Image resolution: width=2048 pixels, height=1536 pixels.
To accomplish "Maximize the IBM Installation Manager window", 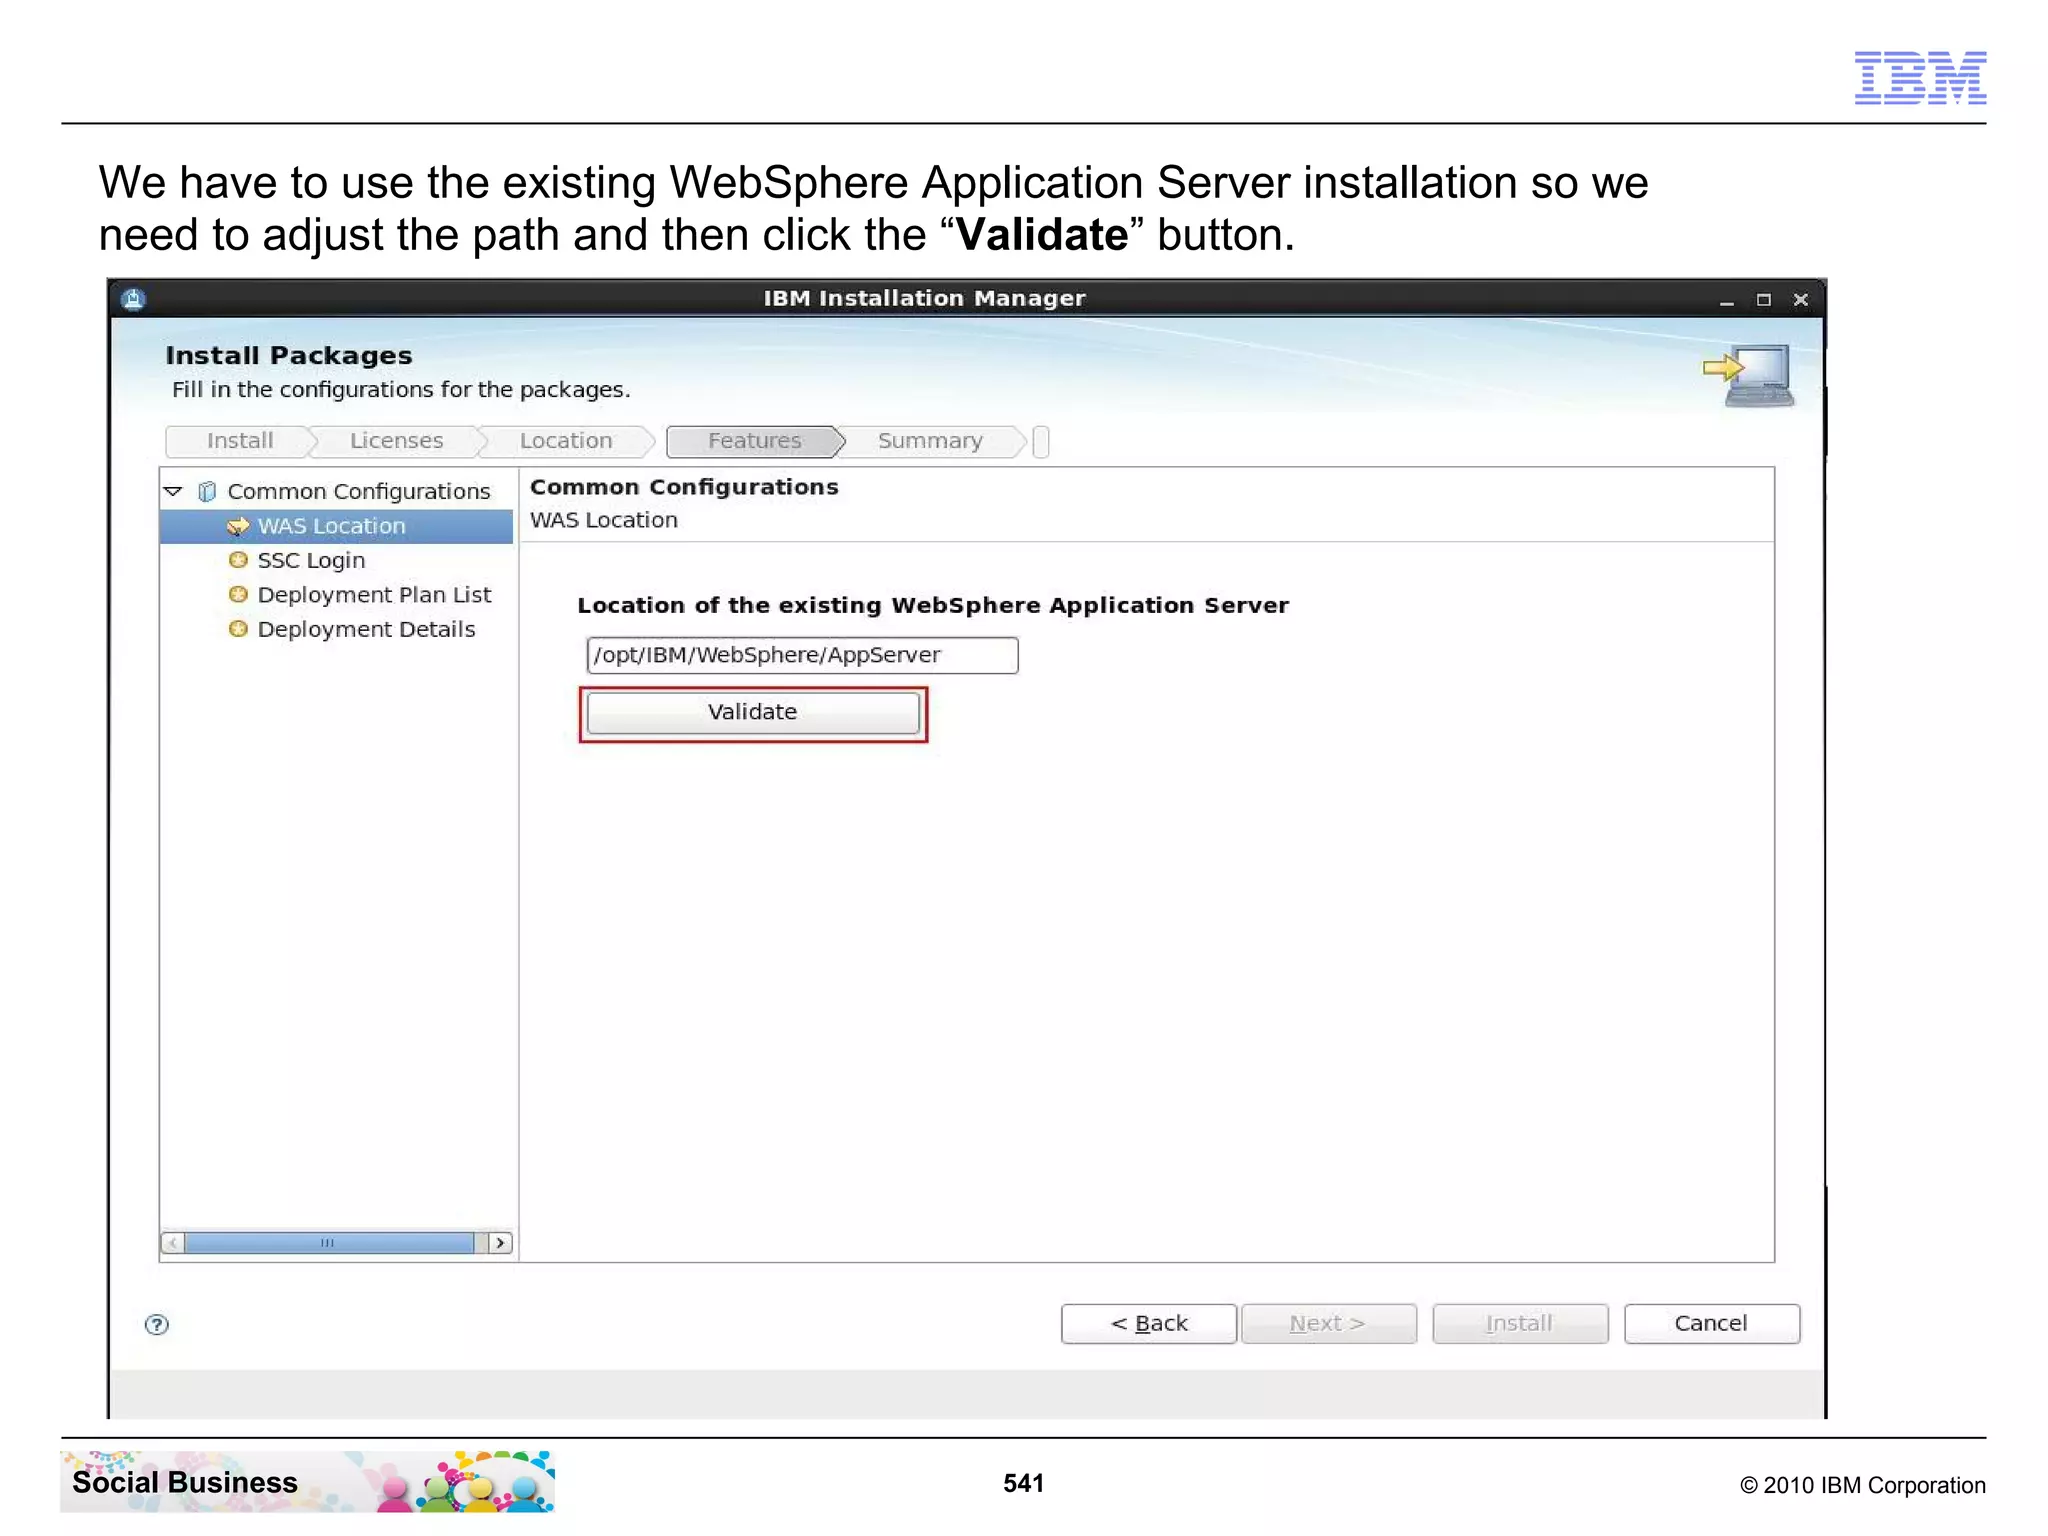I will (x=1764, y=300).
